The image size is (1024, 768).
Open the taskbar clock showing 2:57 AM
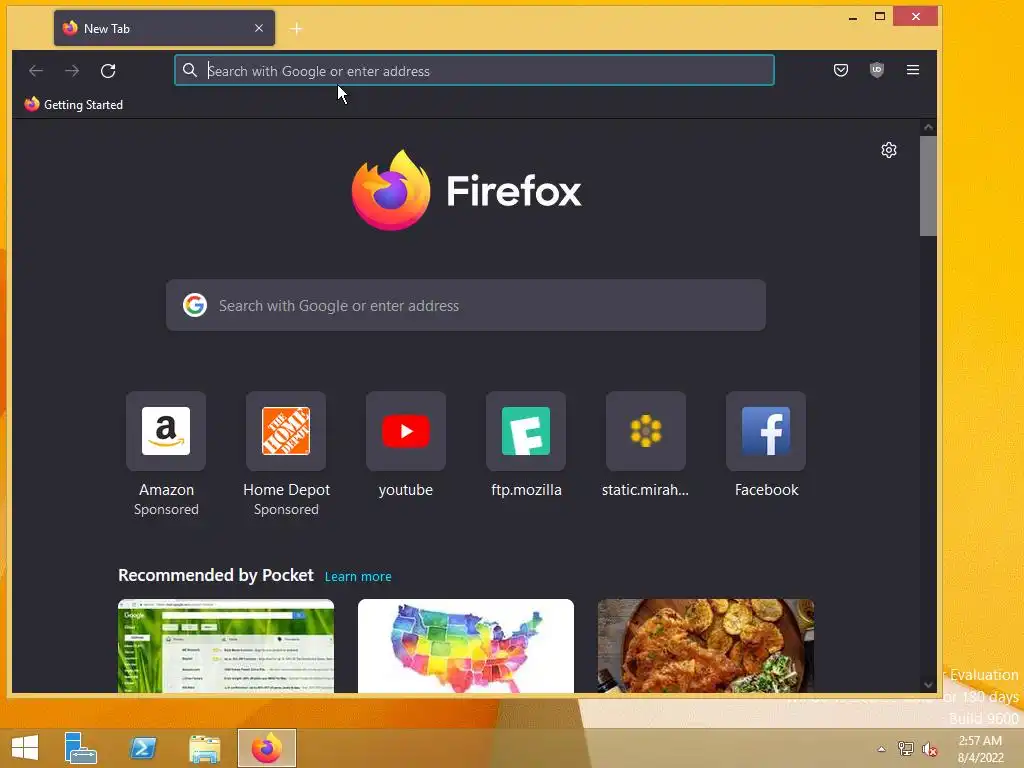click(x=980, y=749)
